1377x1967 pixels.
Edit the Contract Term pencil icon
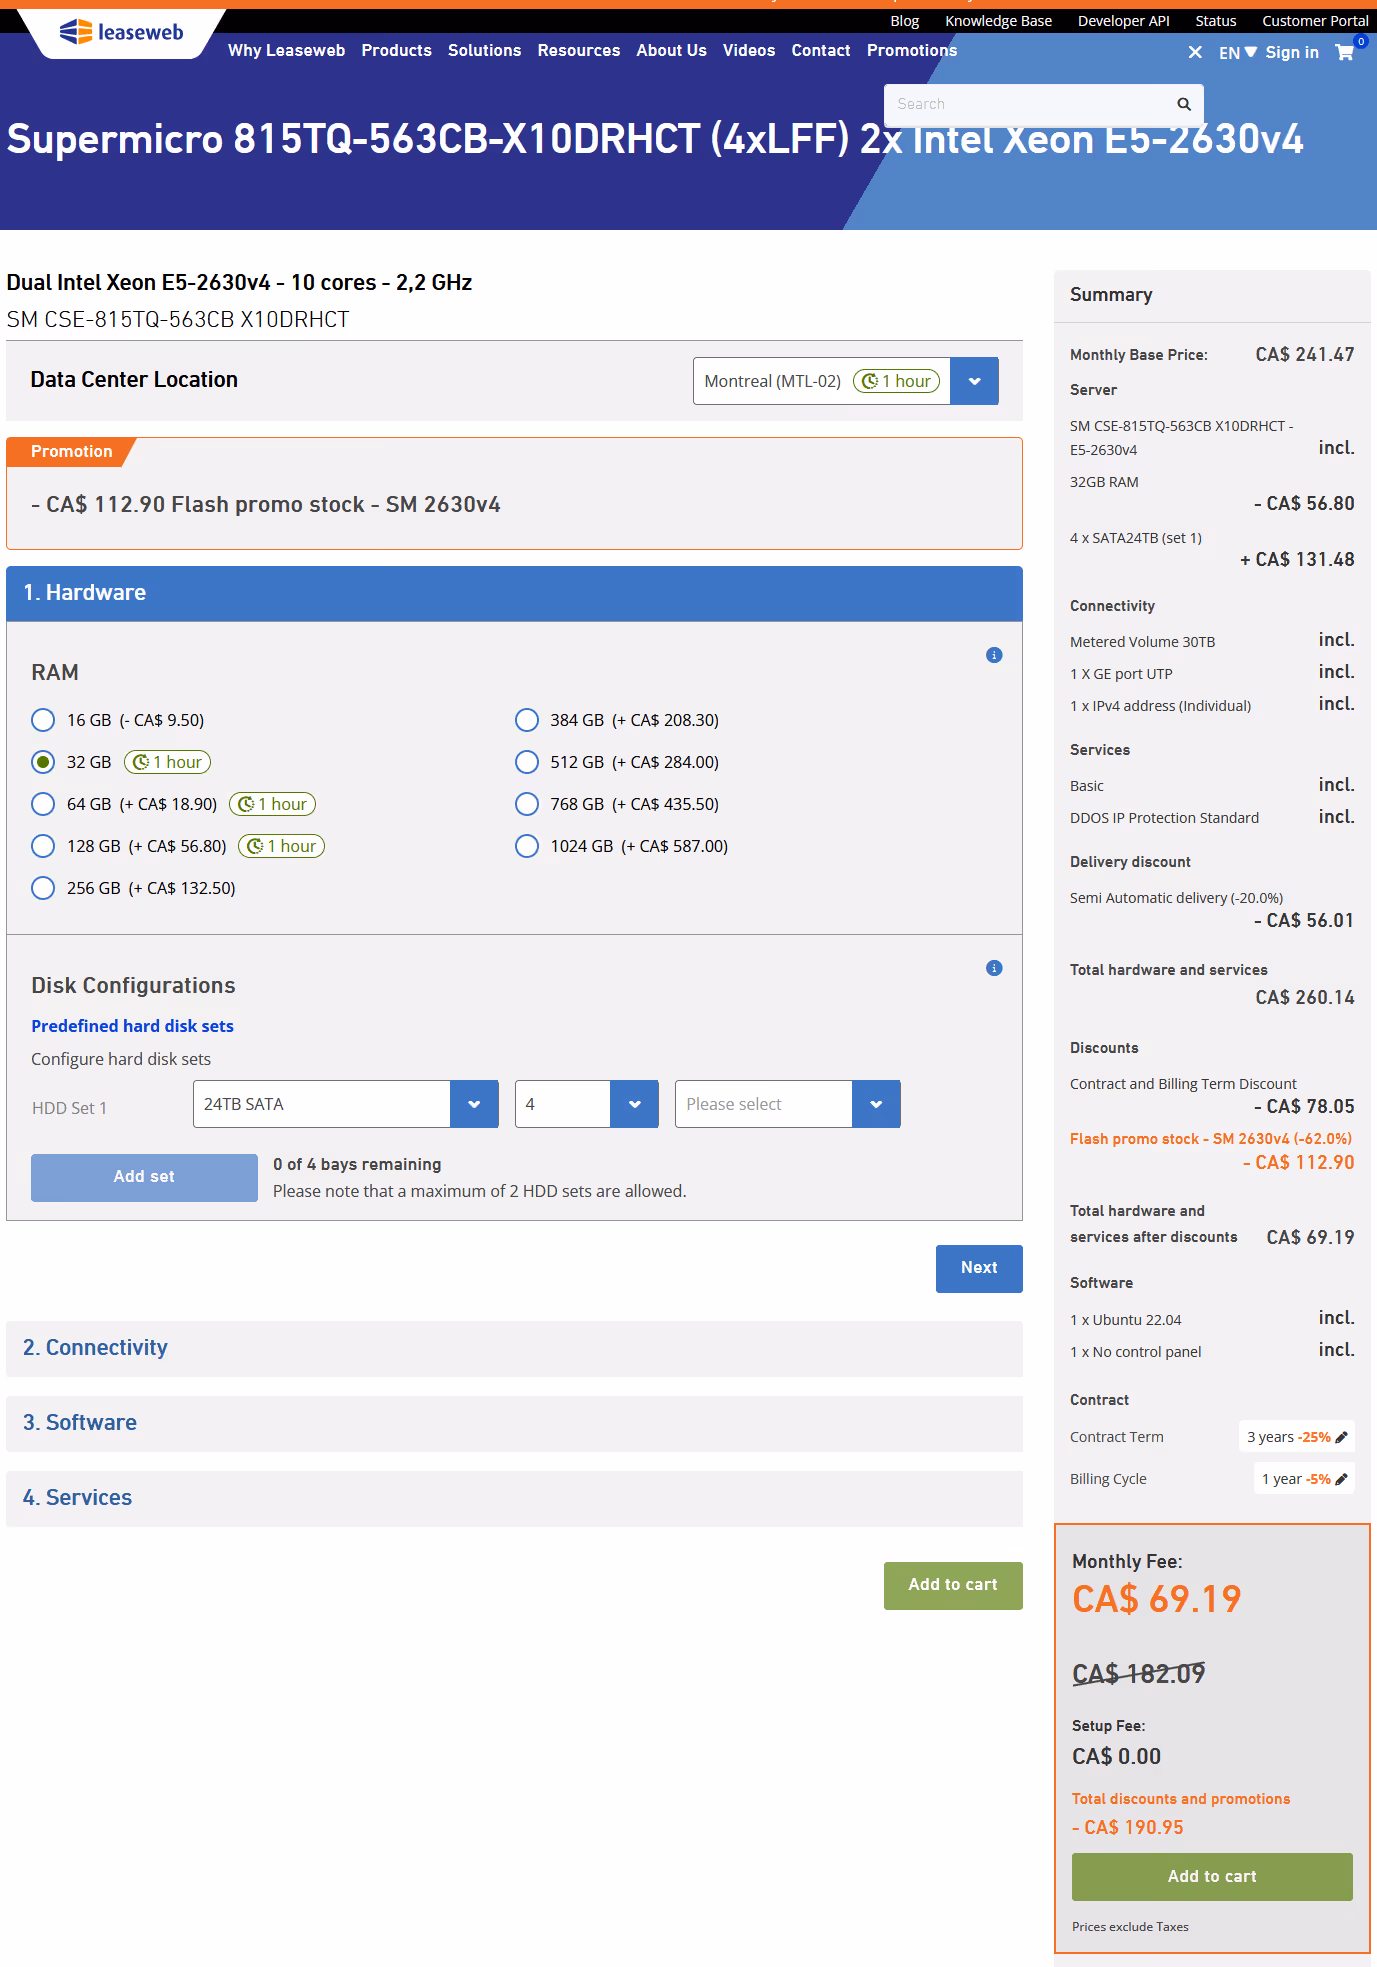pyautogui.click(x=1342, y=1437)
